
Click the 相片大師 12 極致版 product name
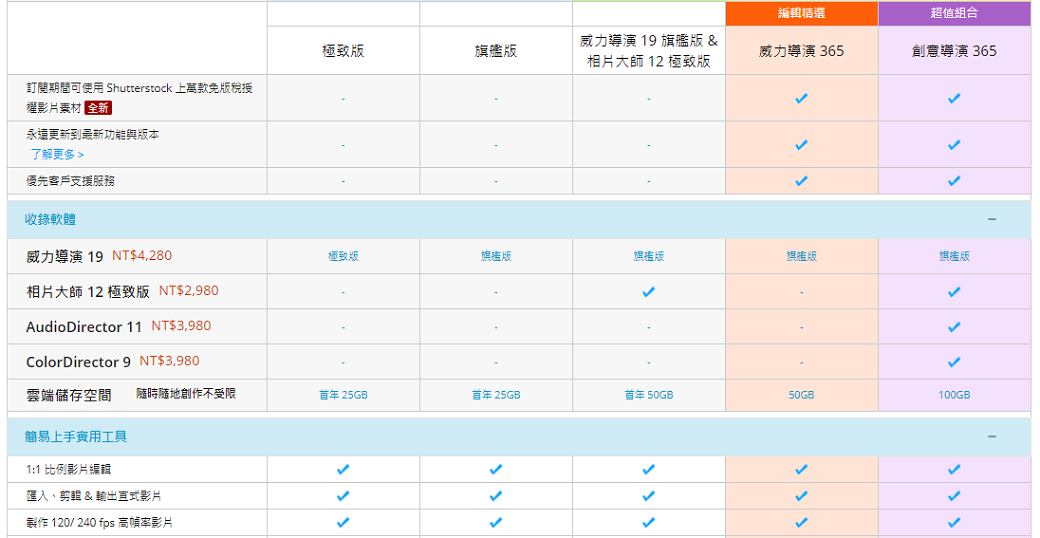point(88,291)
